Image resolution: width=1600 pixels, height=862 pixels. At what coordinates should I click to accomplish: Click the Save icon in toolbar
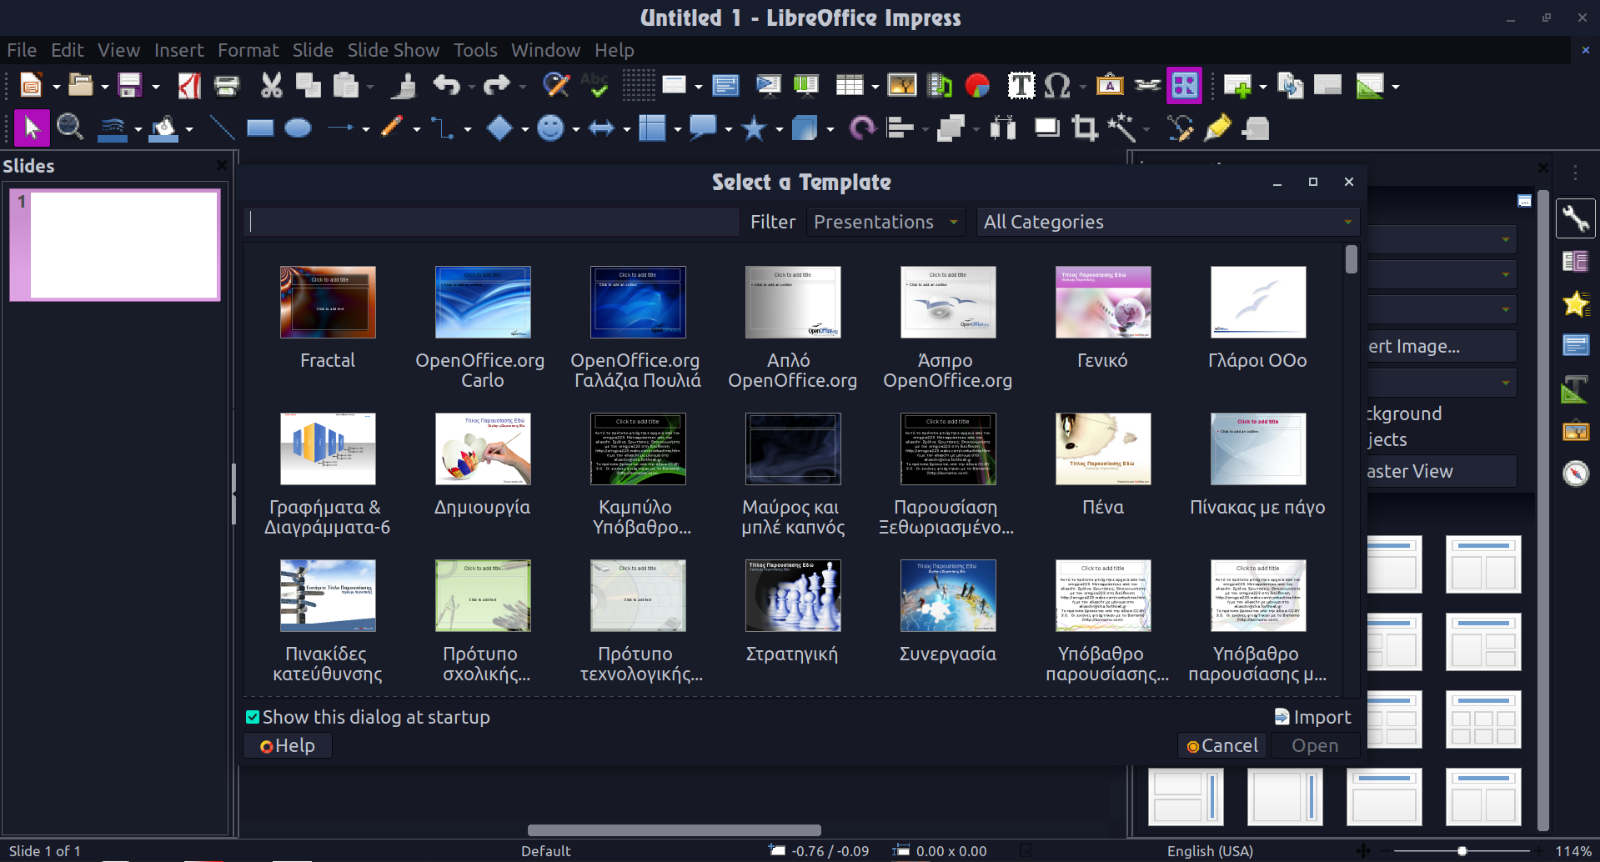point(130,86)
